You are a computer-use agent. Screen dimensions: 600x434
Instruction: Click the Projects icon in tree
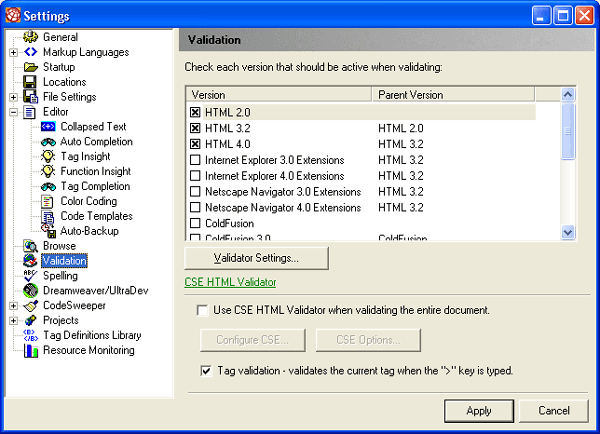click(x=30, y=320)
